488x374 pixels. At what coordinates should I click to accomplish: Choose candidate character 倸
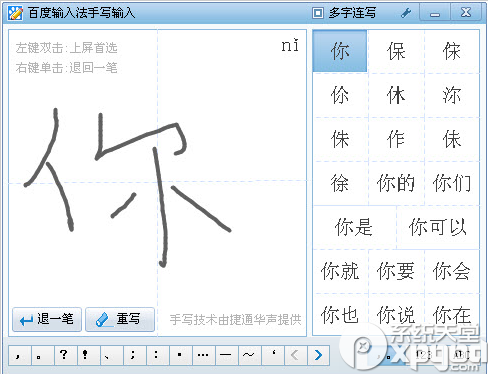click(452, 51)
